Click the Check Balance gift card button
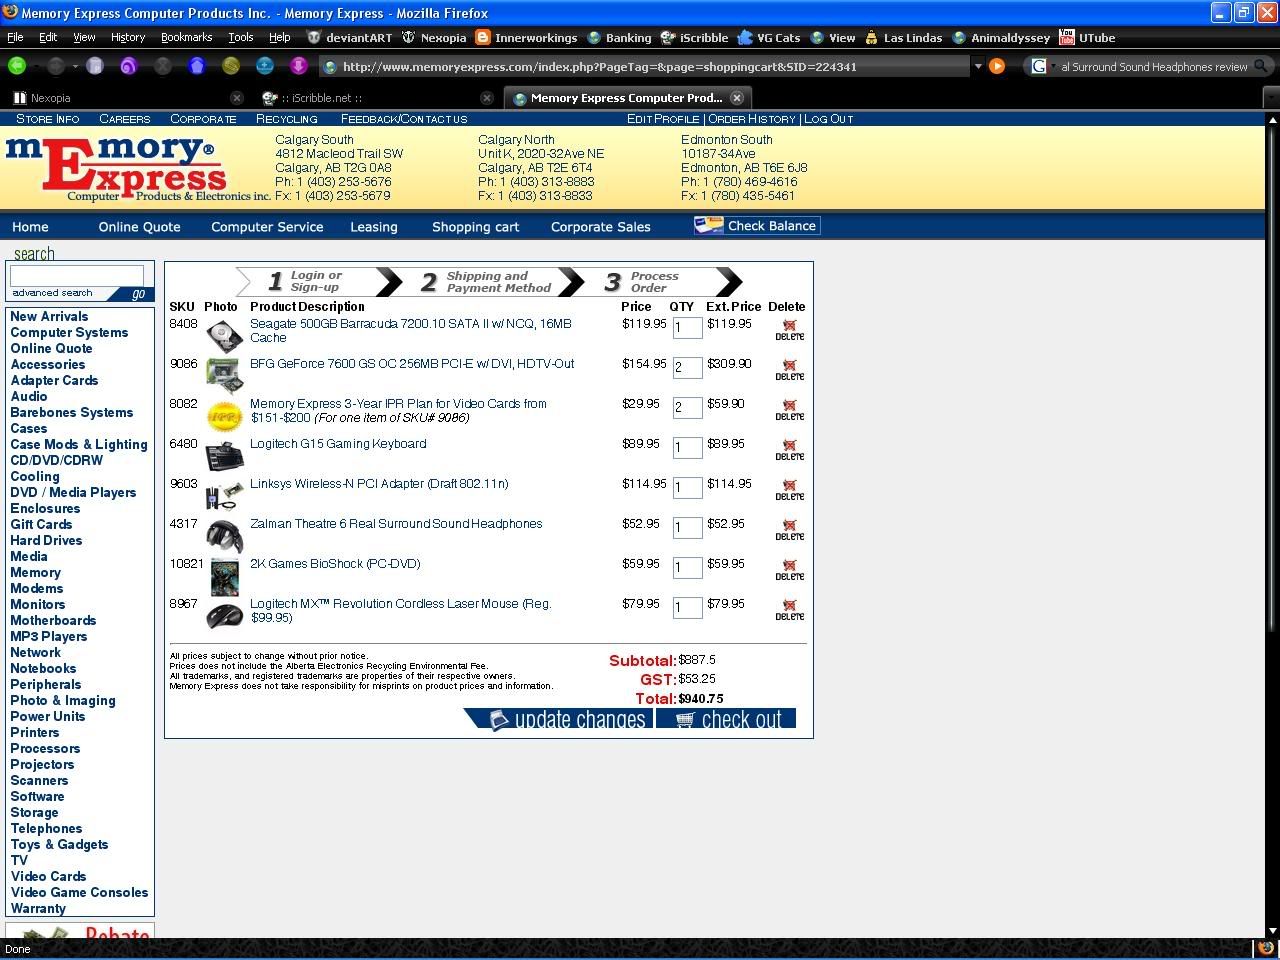This screenshot has width=1280, height=960. [x=757, y=226]
